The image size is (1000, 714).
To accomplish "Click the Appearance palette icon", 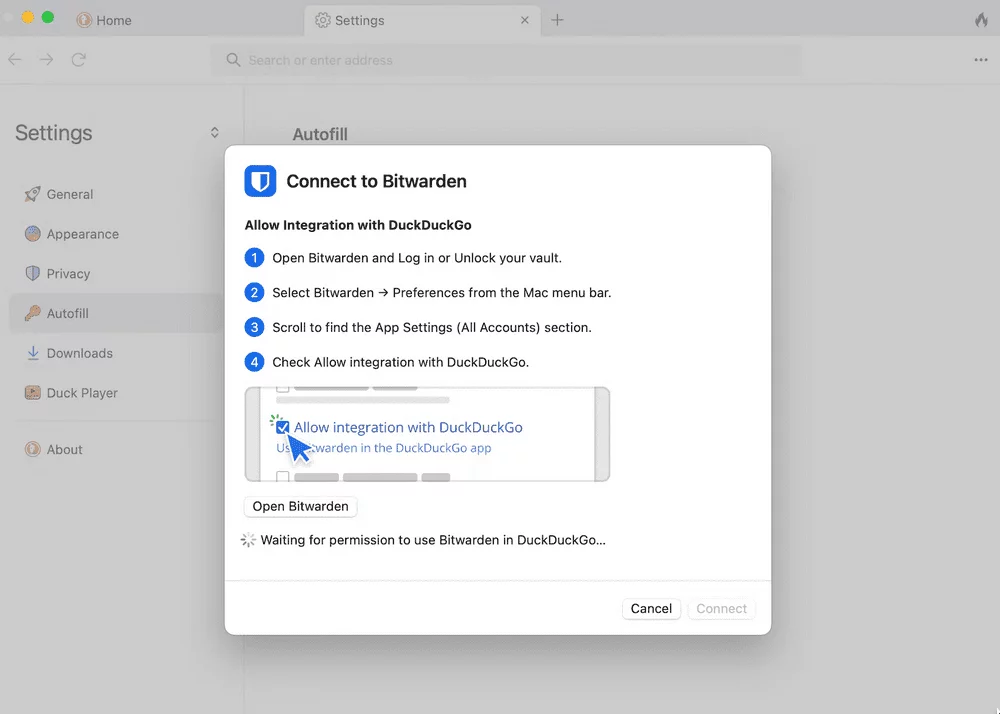I will (x=33, y=234).
